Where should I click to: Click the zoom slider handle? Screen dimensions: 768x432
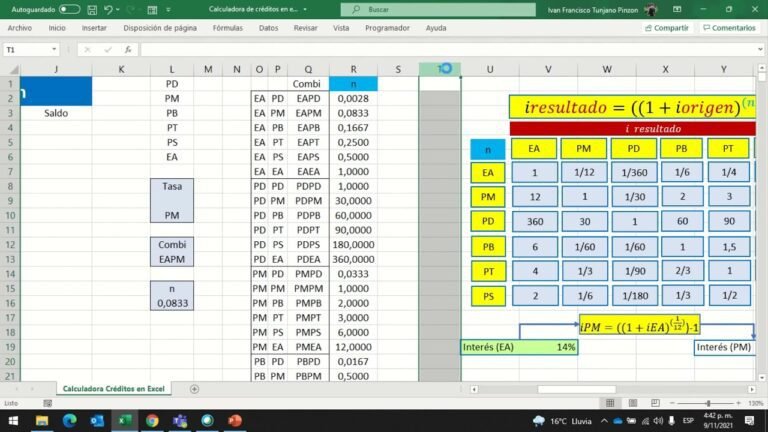[x=708, y=403]
